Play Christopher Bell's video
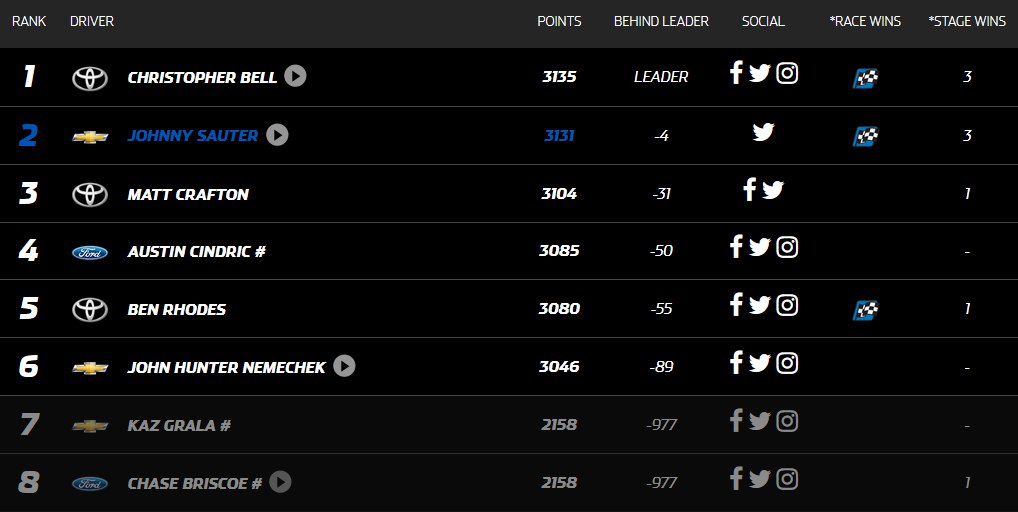 point(295,76)
